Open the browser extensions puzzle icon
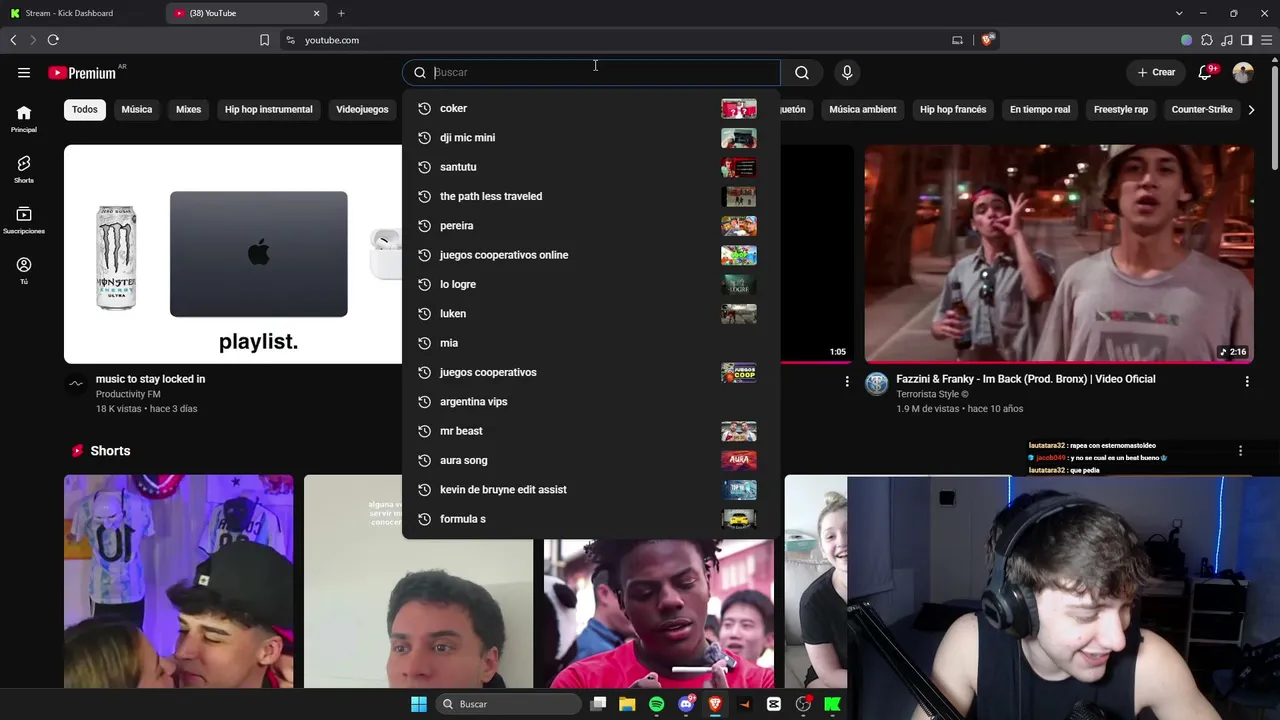The width and height of the screenshot is (1280, 720). pyautogui.click(x=1207, y=40)
